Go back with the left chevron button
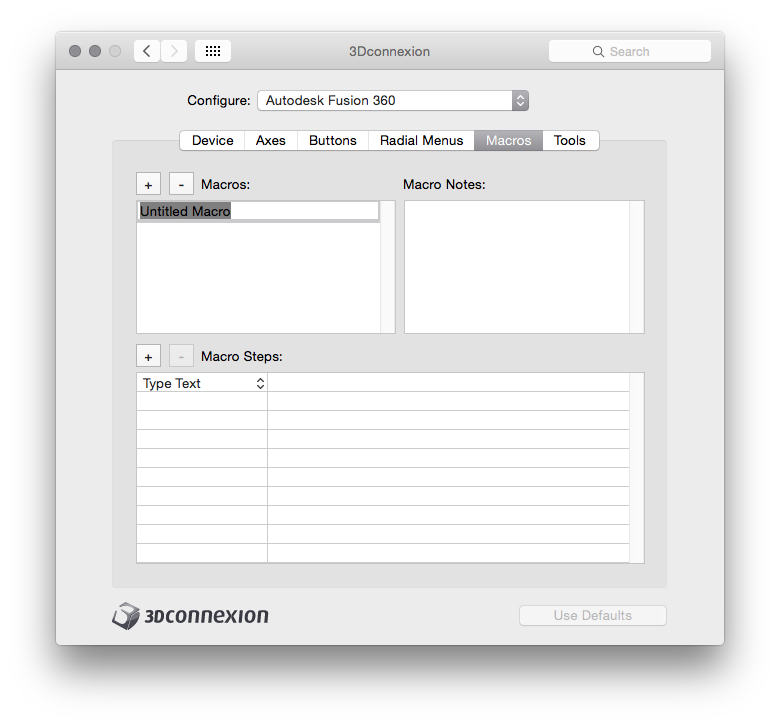 (147, 51)
